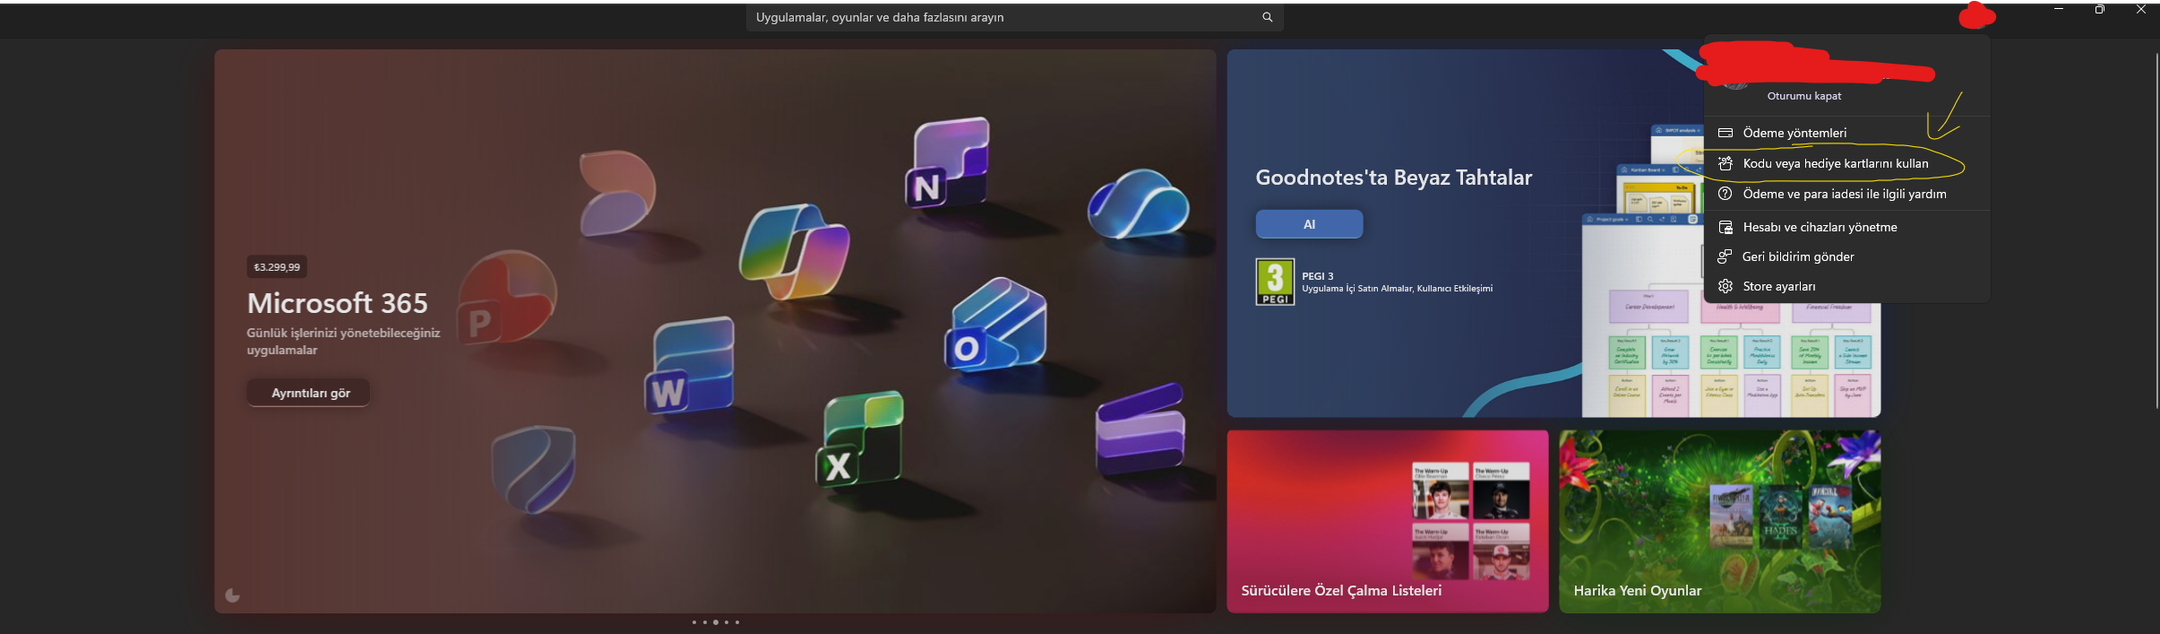Open Goodnotes'ta Beyaz Tahtalar banner
This screenshot has height=634, width=2160.
(x=1553, y=233)
